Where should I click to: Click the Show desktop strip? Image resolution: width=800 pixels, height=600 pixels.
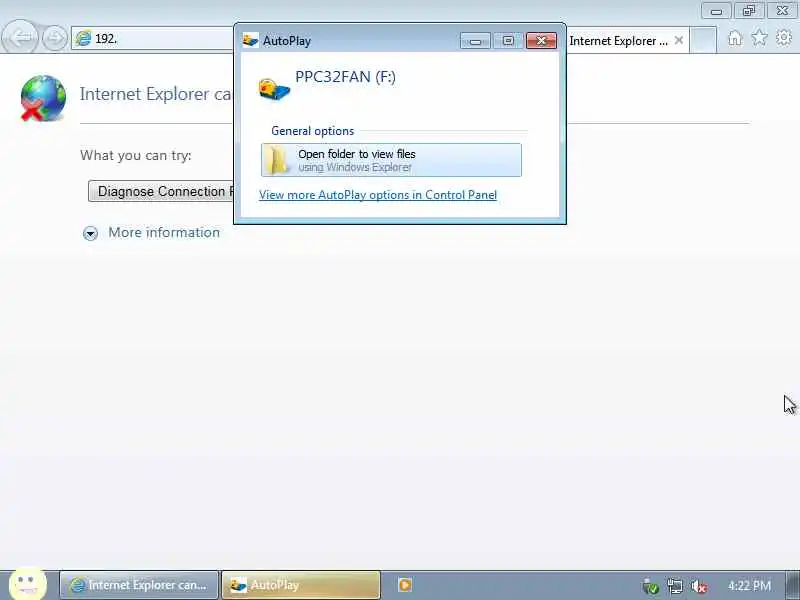pyautogui.click(x=793, y=585)
